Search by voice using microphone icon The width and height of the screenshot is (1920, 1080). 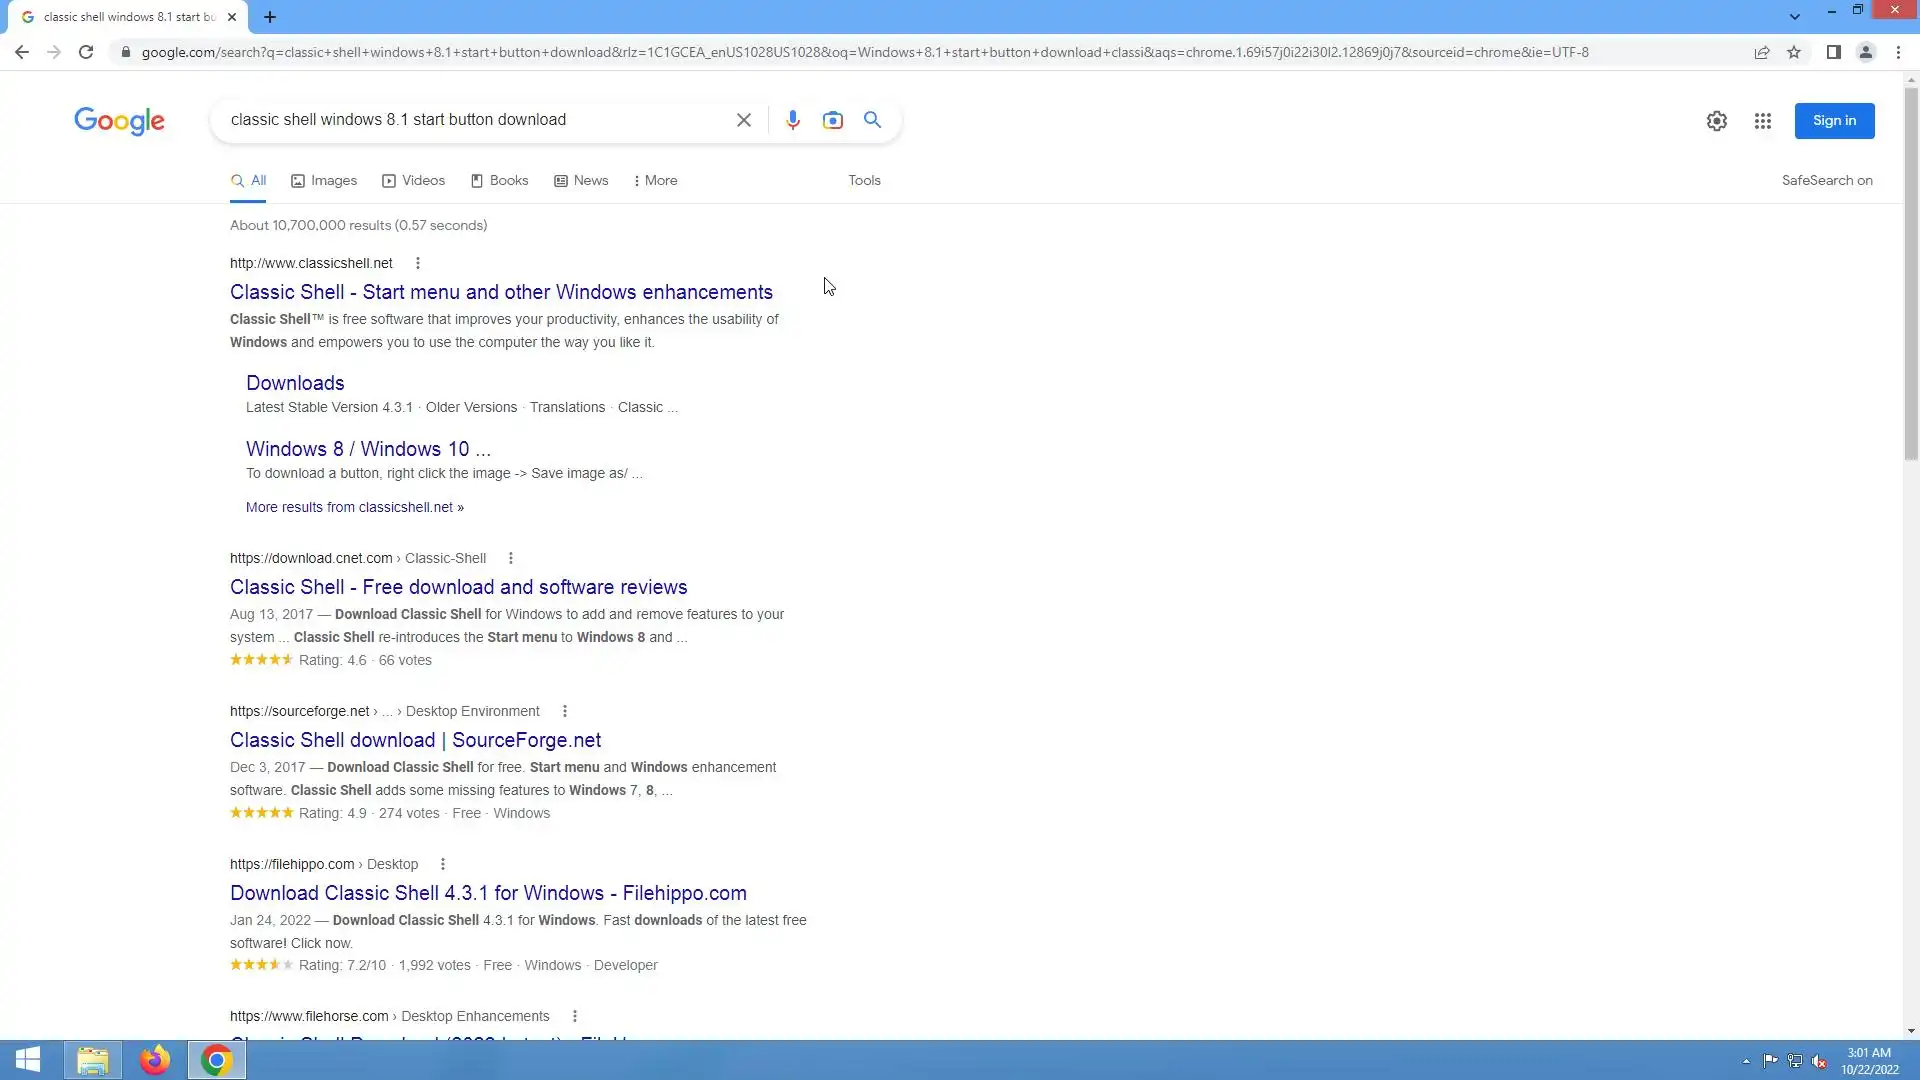pos(792,120)
